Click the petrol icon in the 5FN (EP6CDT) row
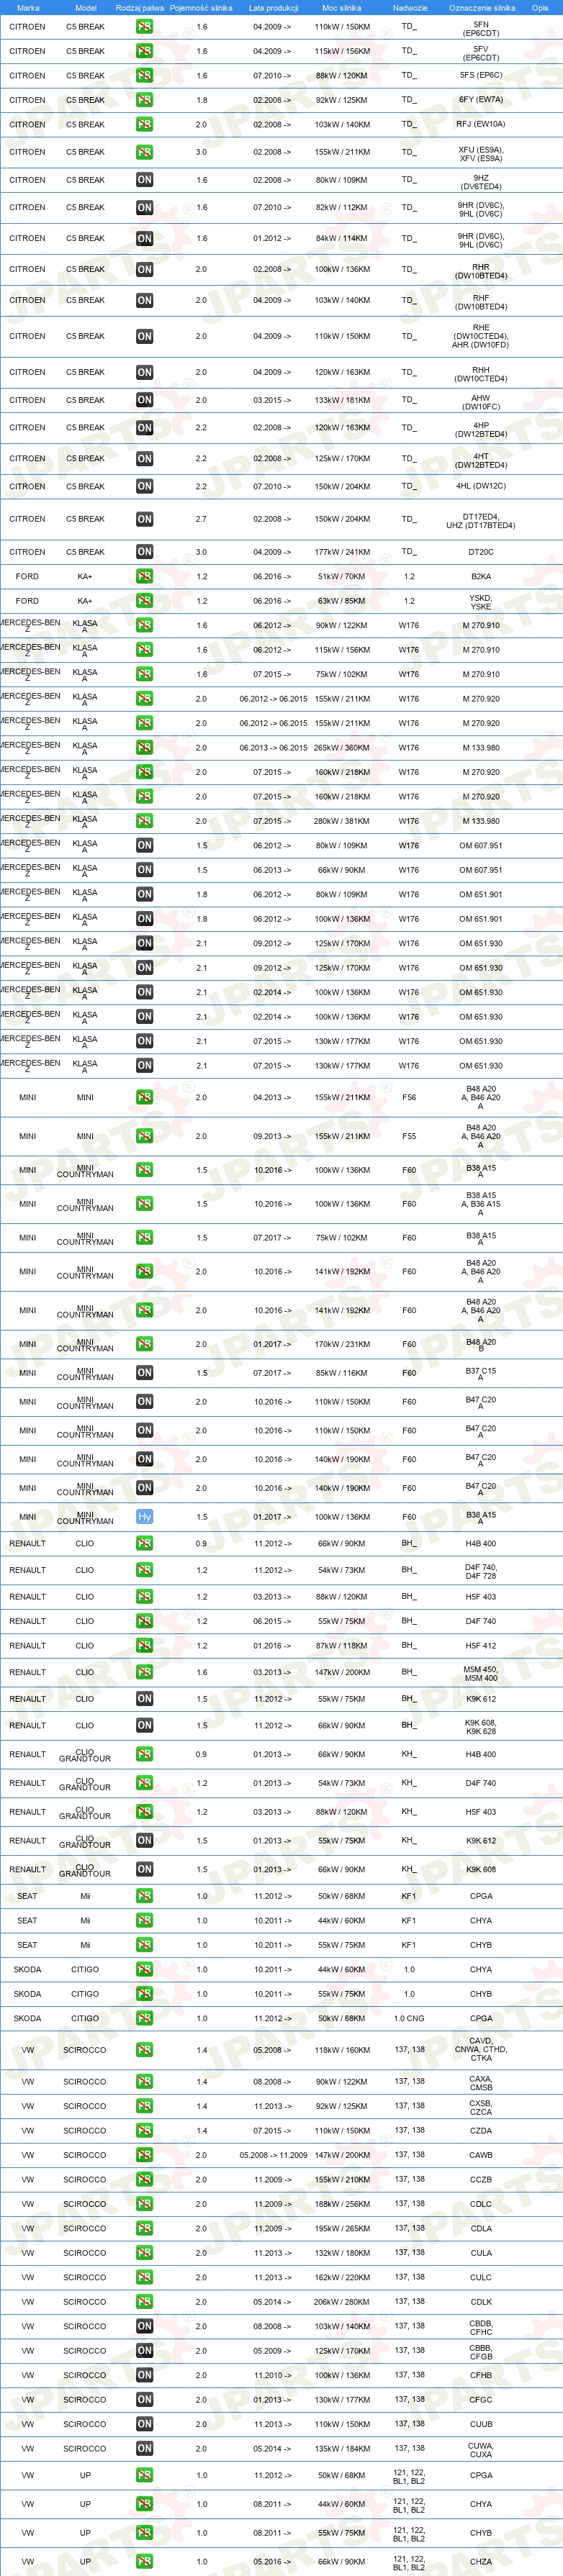The width and height of the screenshot is (563, 2576). (144, 27)
